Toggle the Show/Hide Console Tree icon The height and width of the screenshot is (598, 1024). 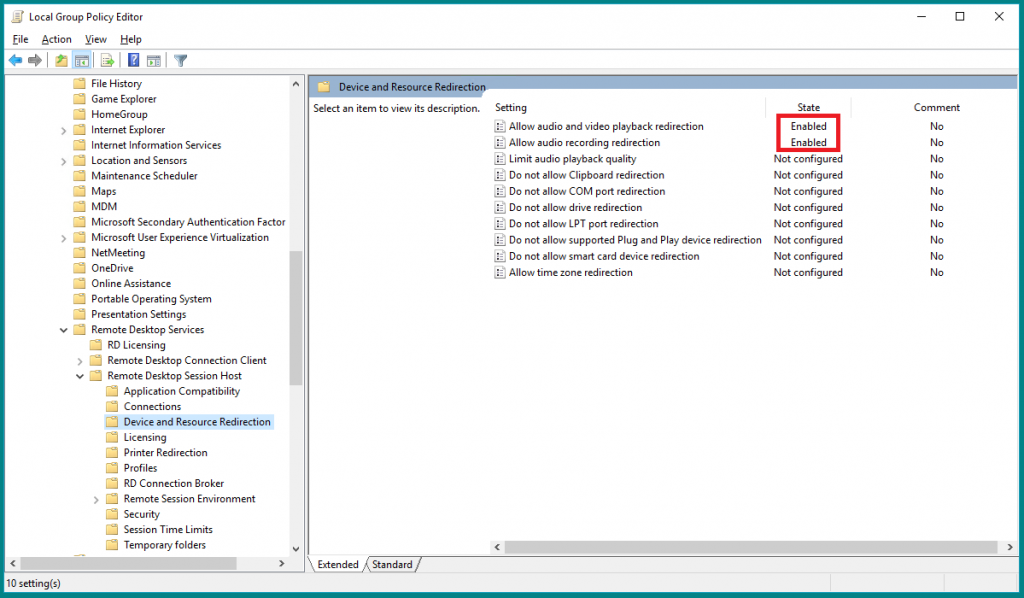click(x=82, y=61)
